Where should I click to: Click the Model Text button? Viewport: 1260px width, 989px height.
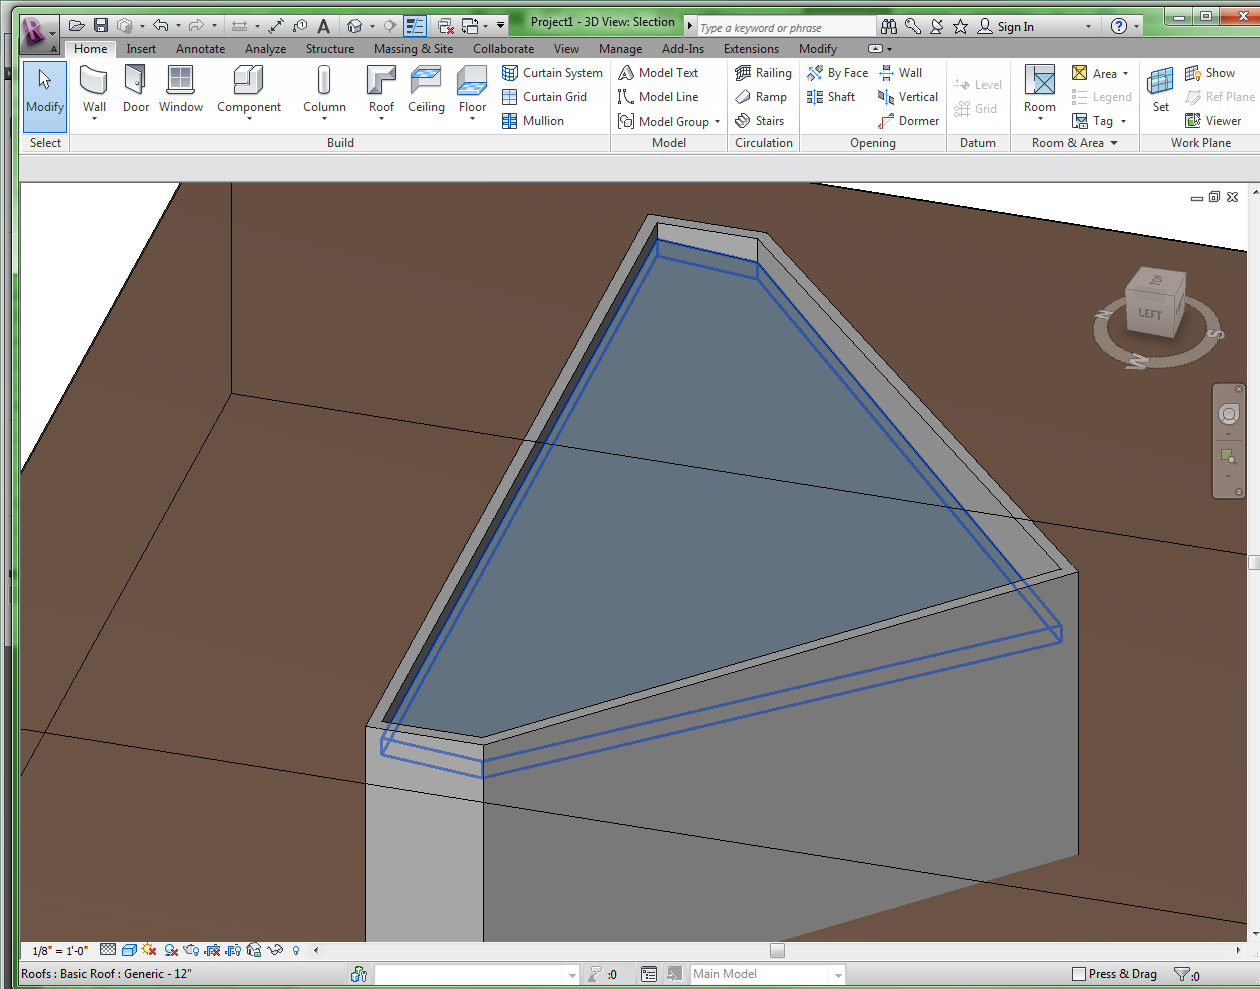(658, 73)
